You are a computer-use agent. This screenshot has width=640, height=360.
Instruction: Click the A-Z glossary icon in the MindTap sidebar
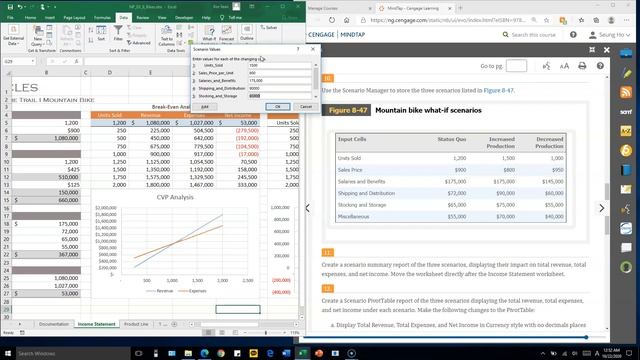coord(626,131)
